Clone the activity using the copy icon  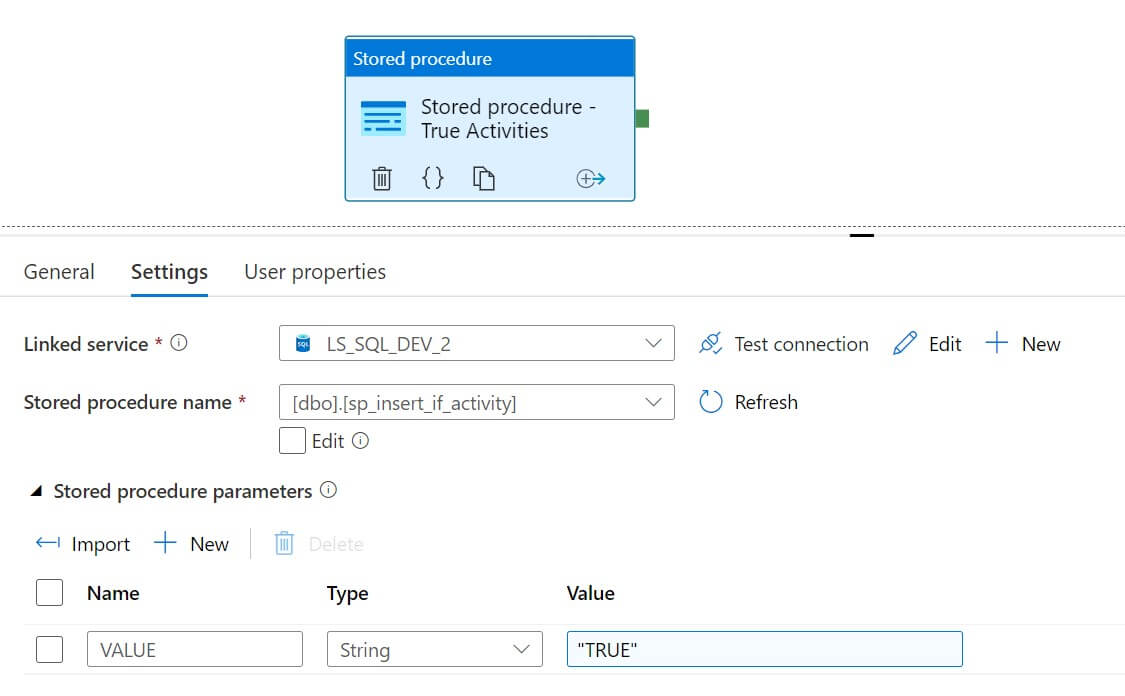click(484, 179)
